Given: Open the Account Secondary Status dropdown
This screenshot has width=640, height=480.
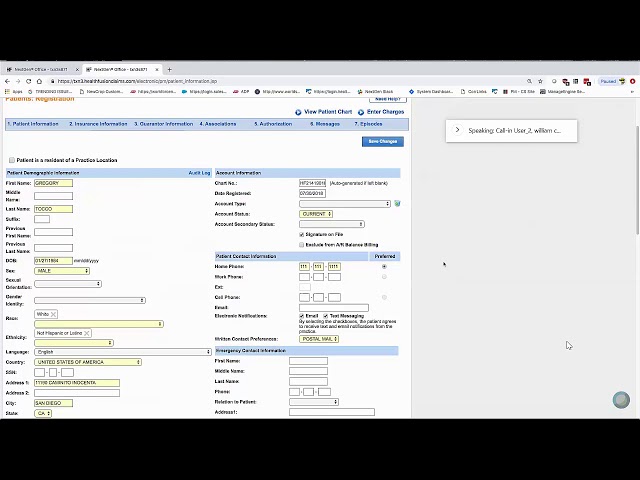Looking at the screenshot, I should coord(332,224).
